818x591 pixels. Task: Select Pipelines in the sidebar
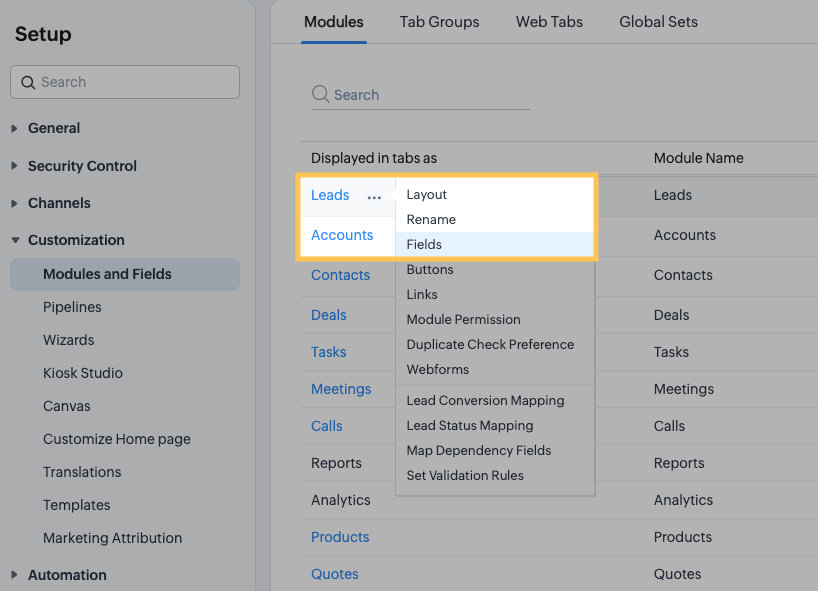pos(72,307)
